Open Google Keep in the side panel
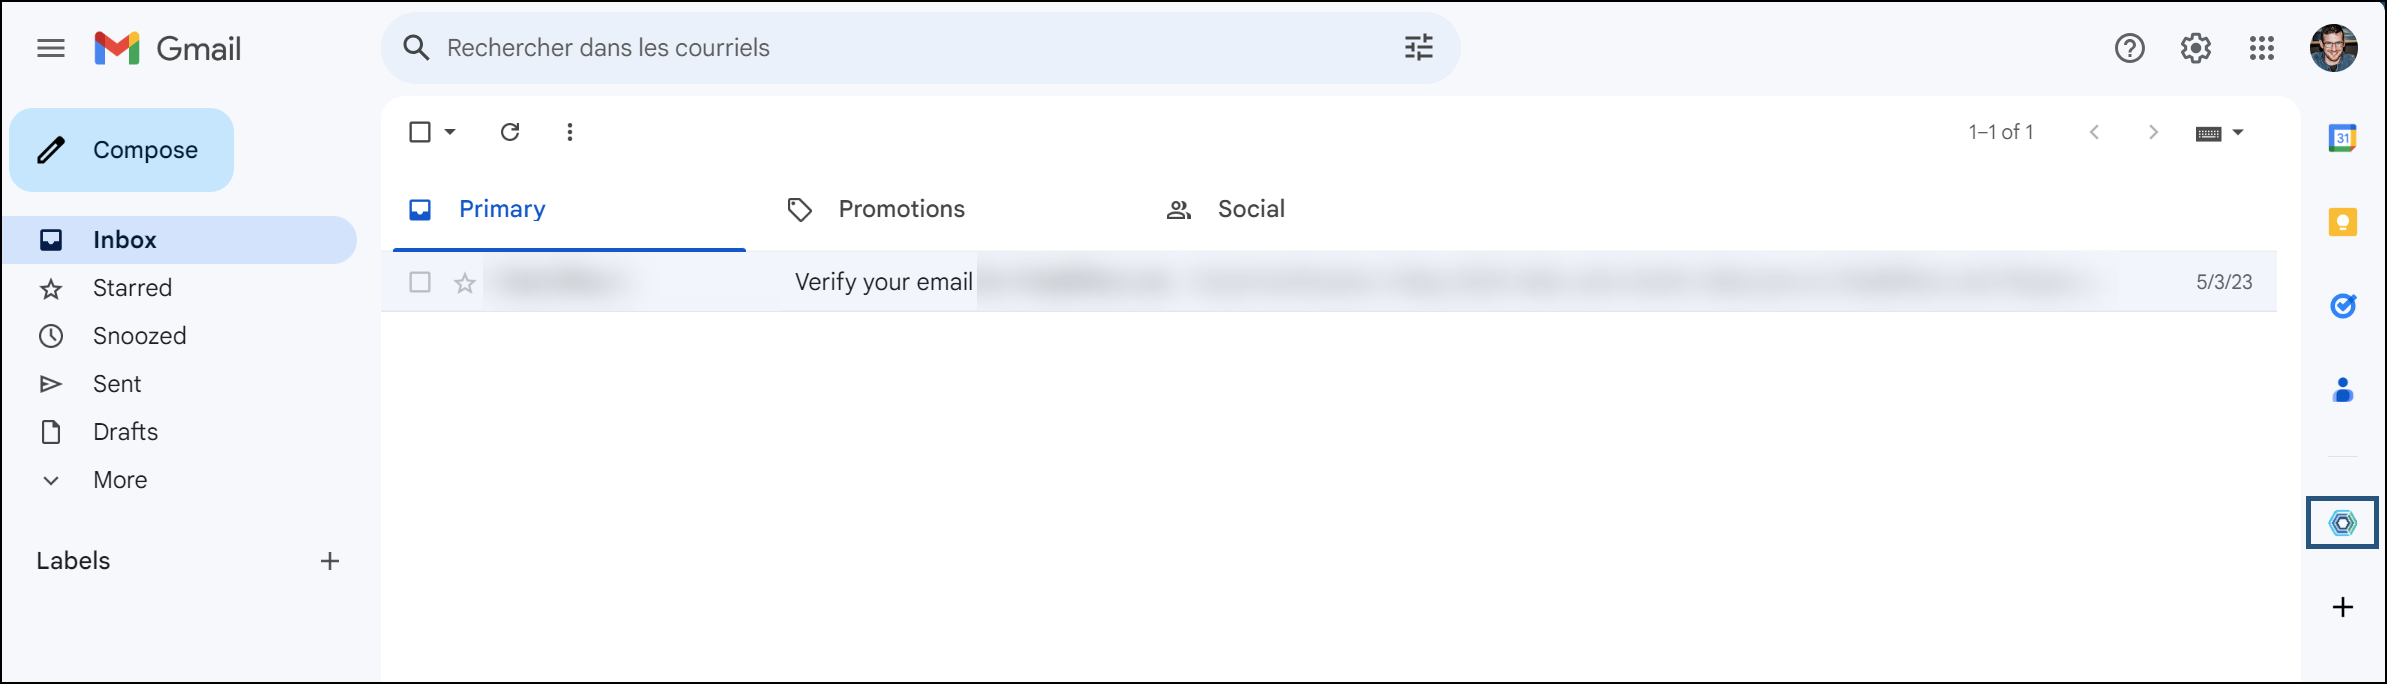2387x684 pixels. pyautogui.click(x=2341, y=221)
